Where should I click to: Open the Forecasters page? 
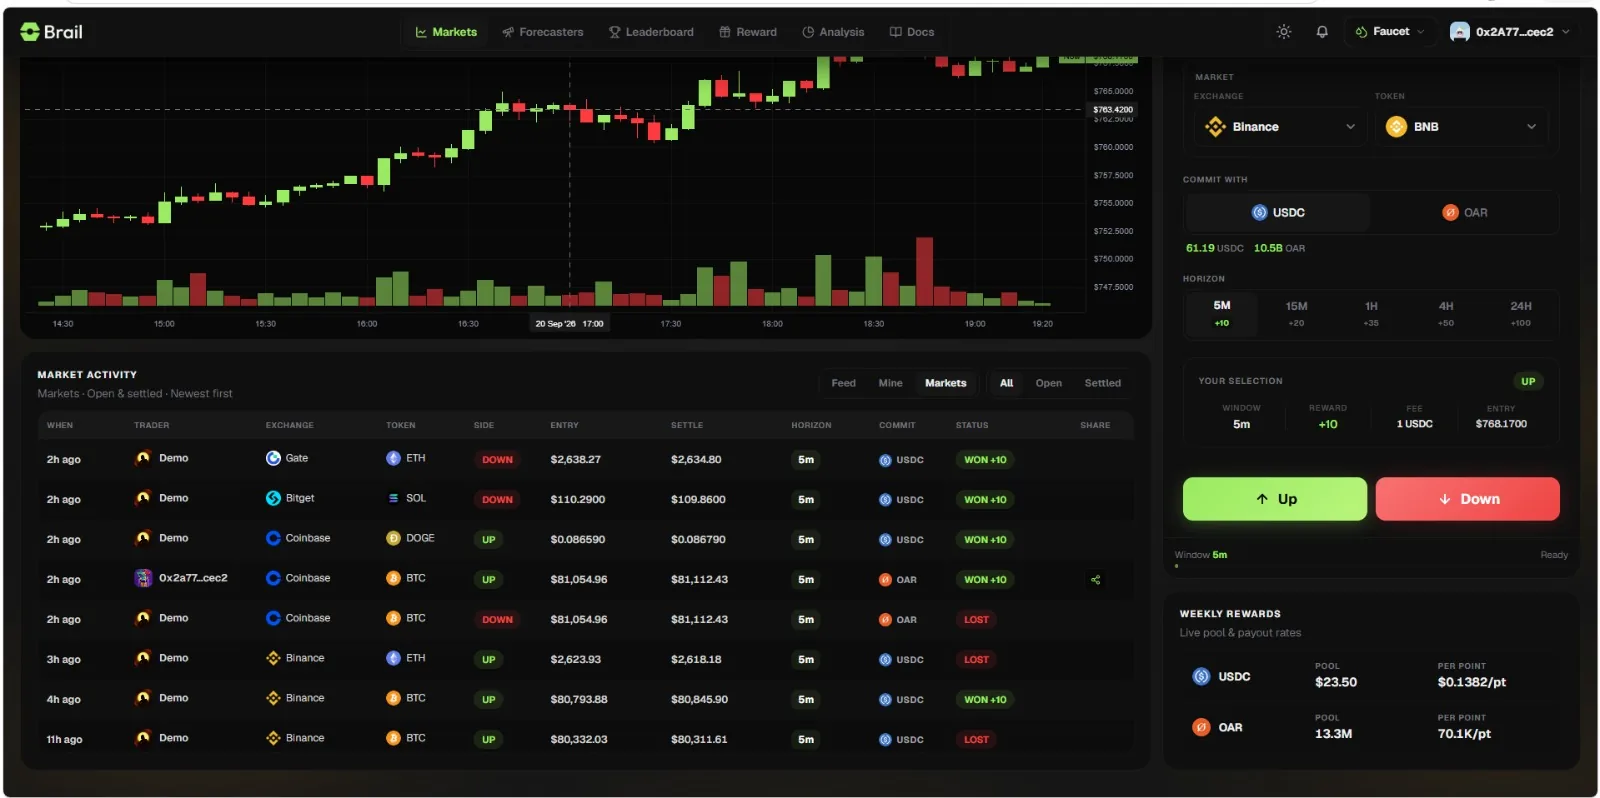point(543,32)
